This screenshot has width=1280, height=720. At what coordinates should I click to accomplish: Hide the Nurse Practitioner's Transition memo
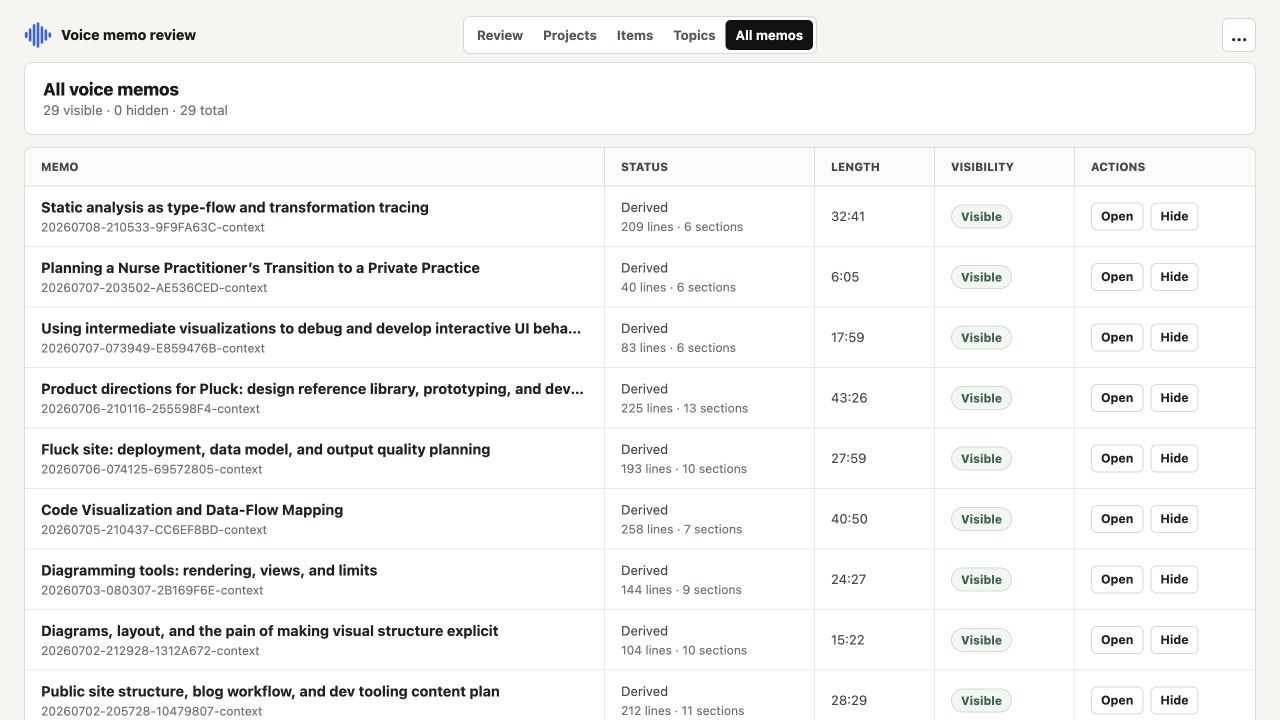pyautogui.click(x=1174, y=277)
